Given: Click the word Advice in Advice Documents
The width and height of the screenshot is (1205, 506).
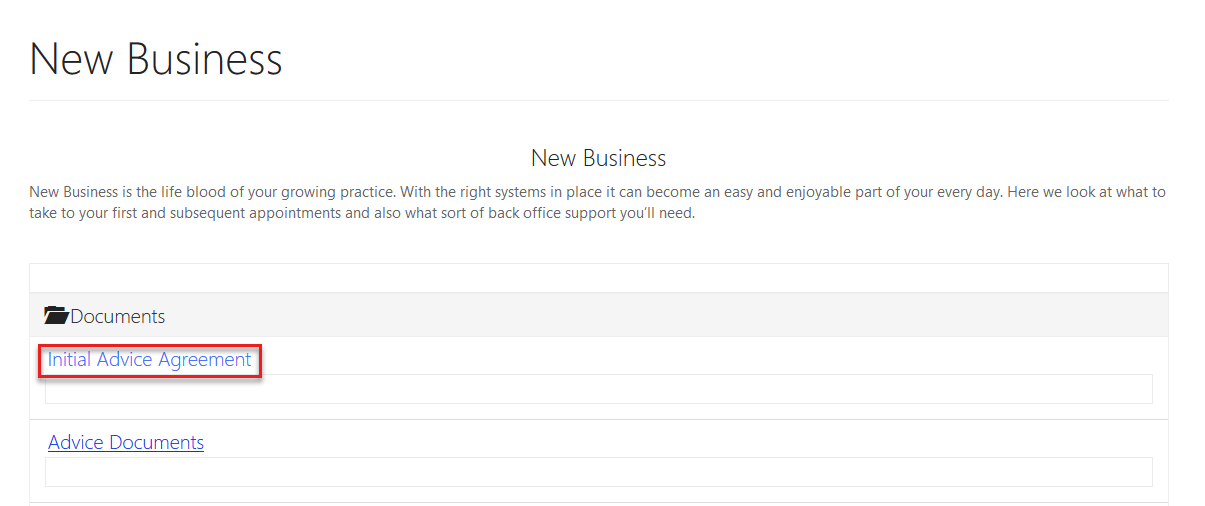Looking at the screenshot, I should click(x=76, y=443).
